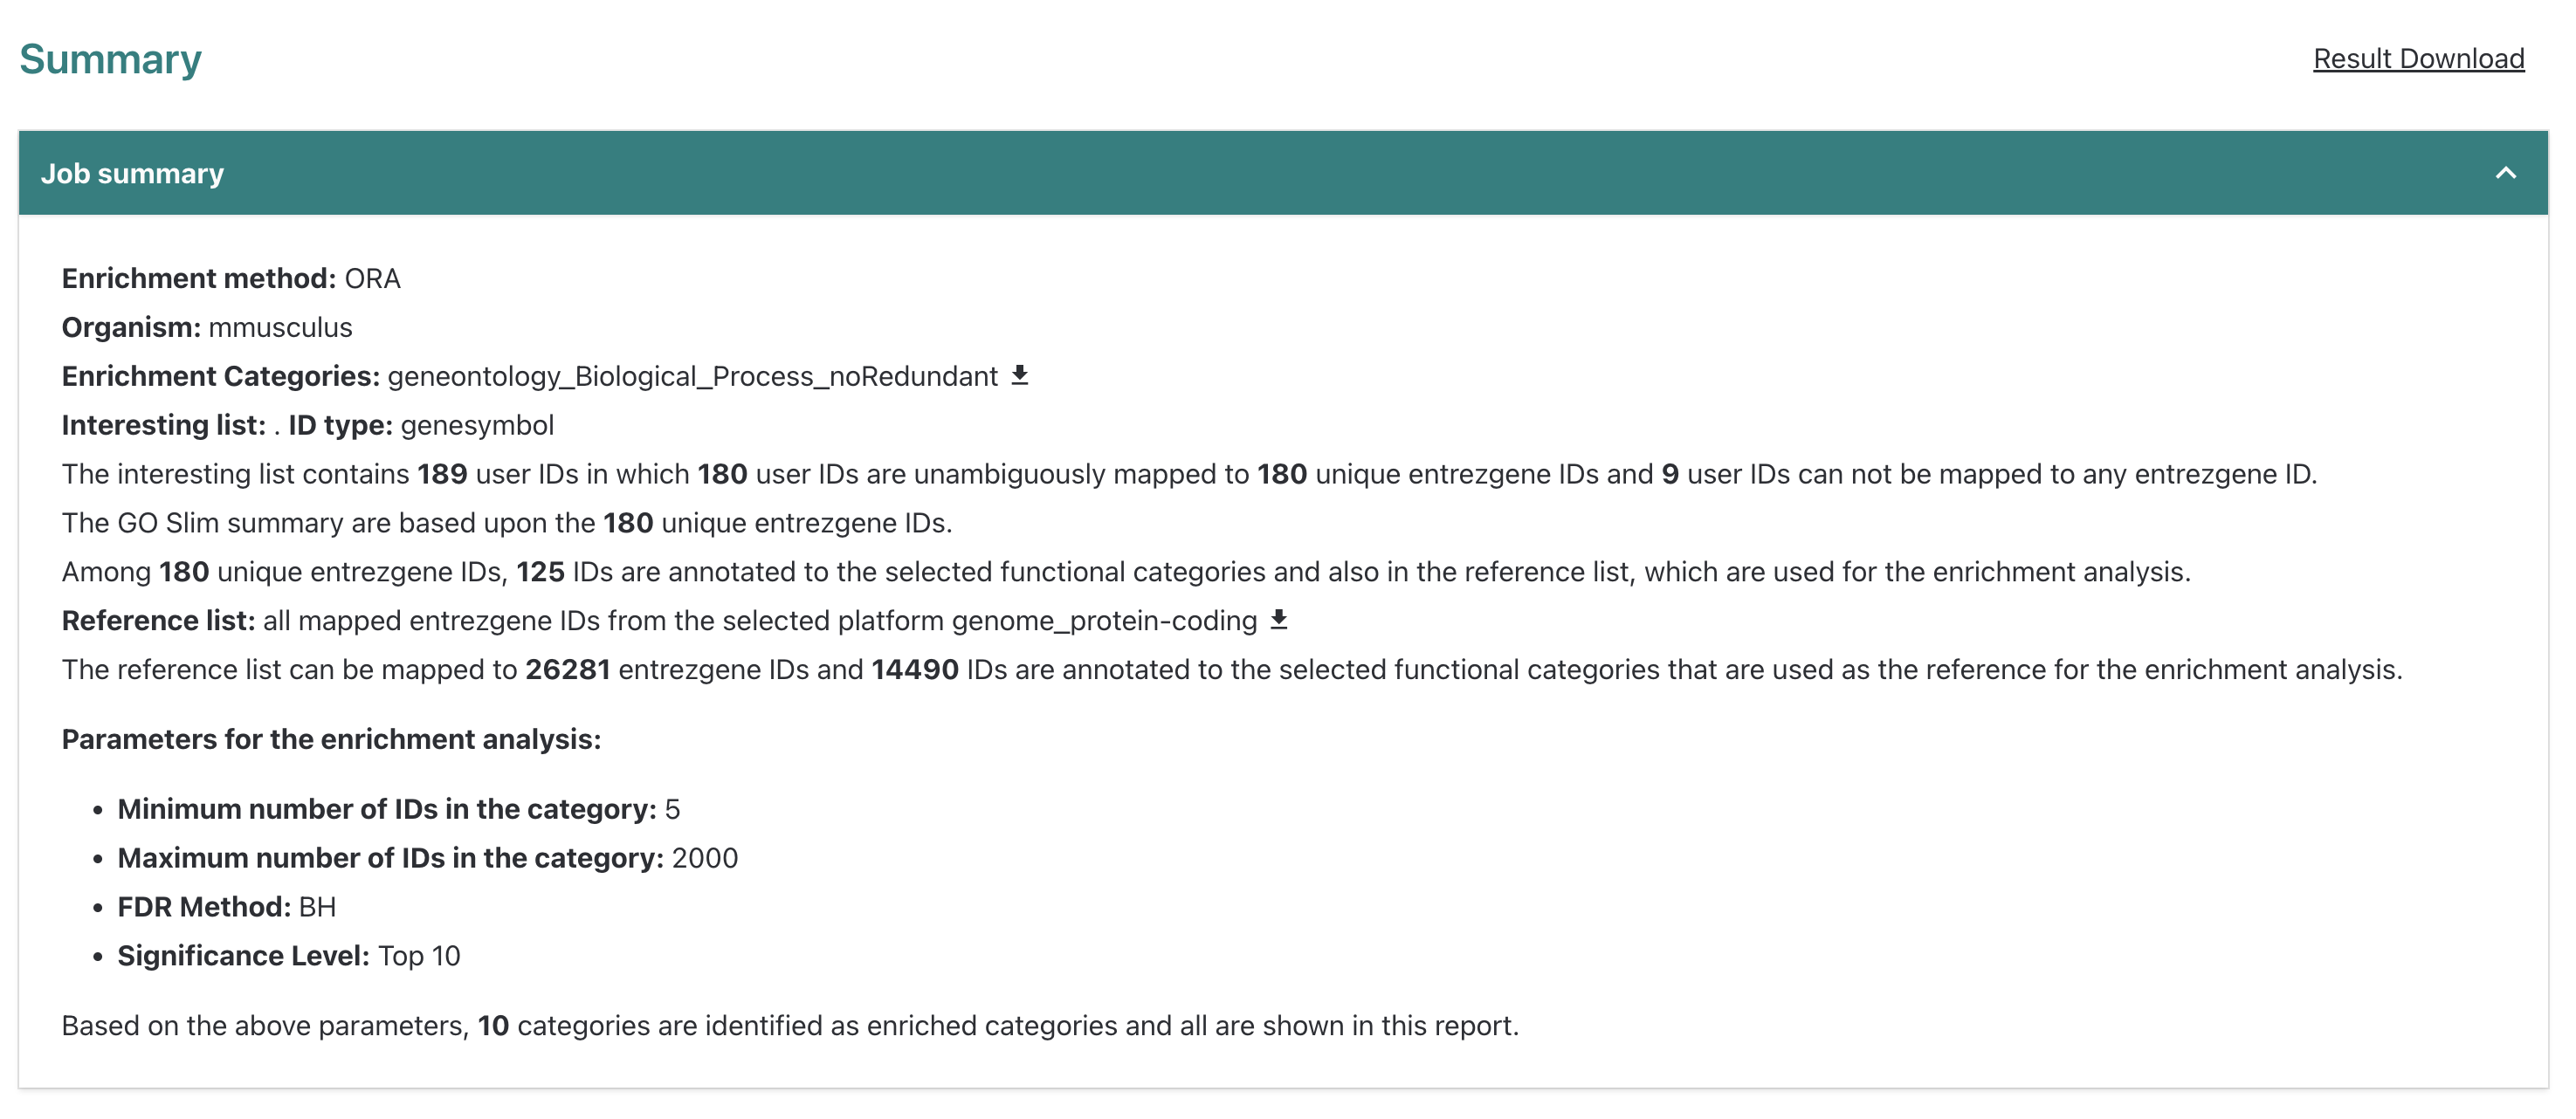Collapse the Job summary panel chevron
The width and height of the screenshot is (2576, 1119).
click(2505, 173)
